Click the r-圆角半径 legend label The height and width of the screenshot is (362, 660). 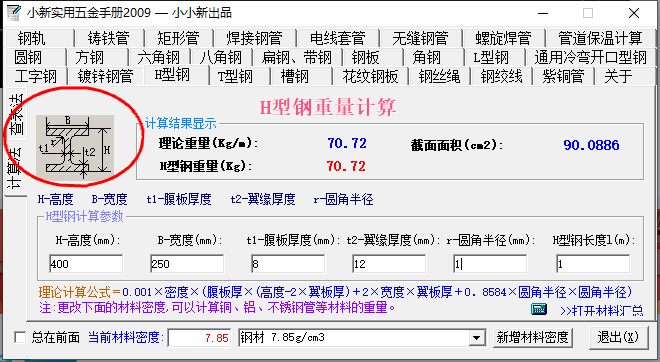click(343, 199)
